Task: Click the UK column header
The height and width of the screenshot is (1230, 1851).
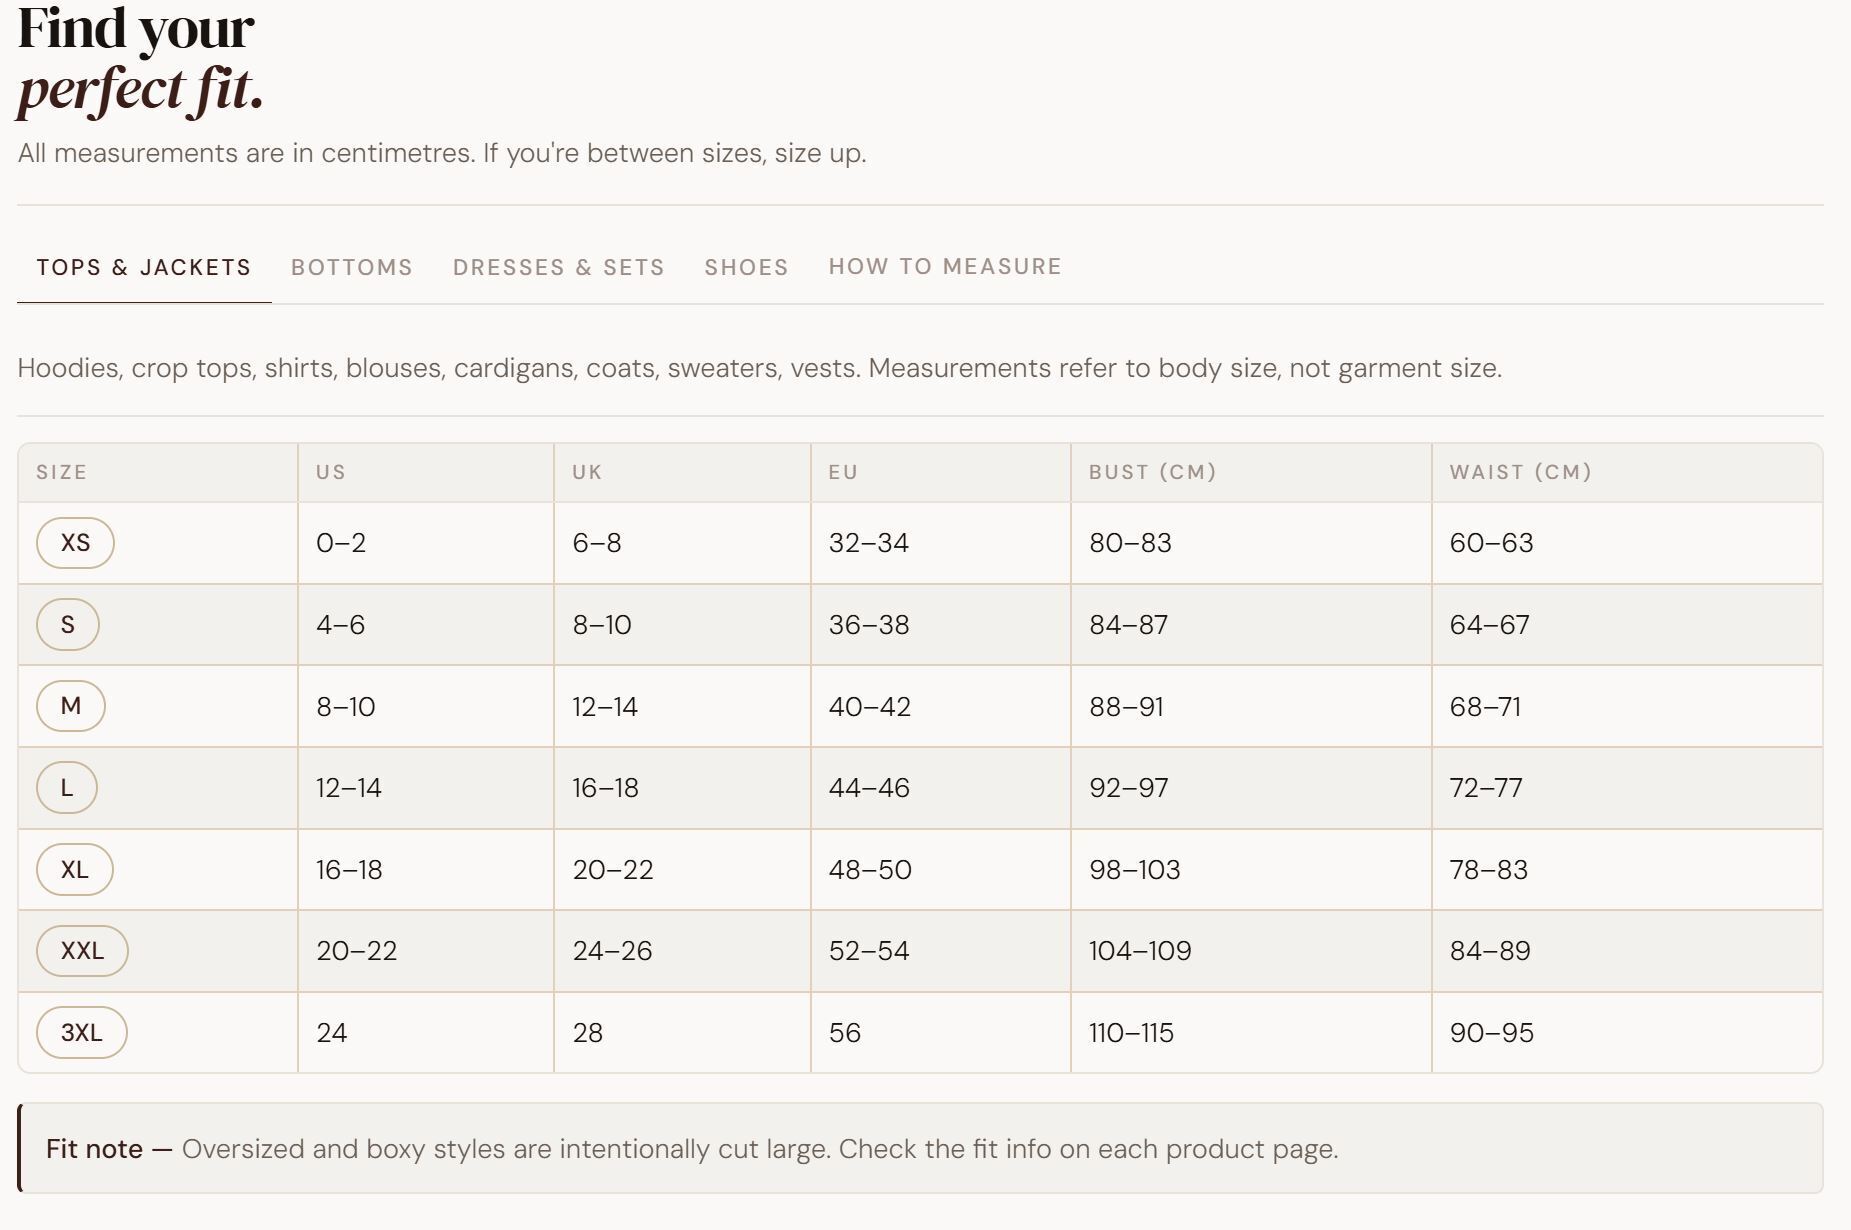Action: [x=587, y=472]
